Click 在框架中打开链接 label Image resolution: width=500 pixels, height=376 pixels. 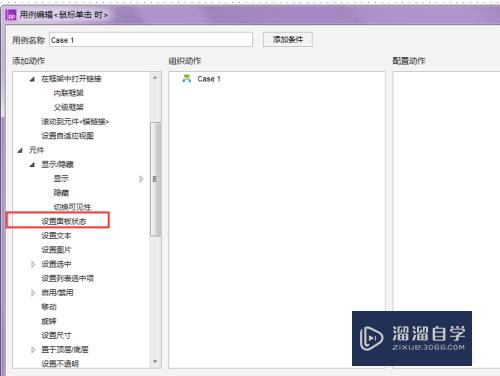pyautogui.click(x=71, y=79)
